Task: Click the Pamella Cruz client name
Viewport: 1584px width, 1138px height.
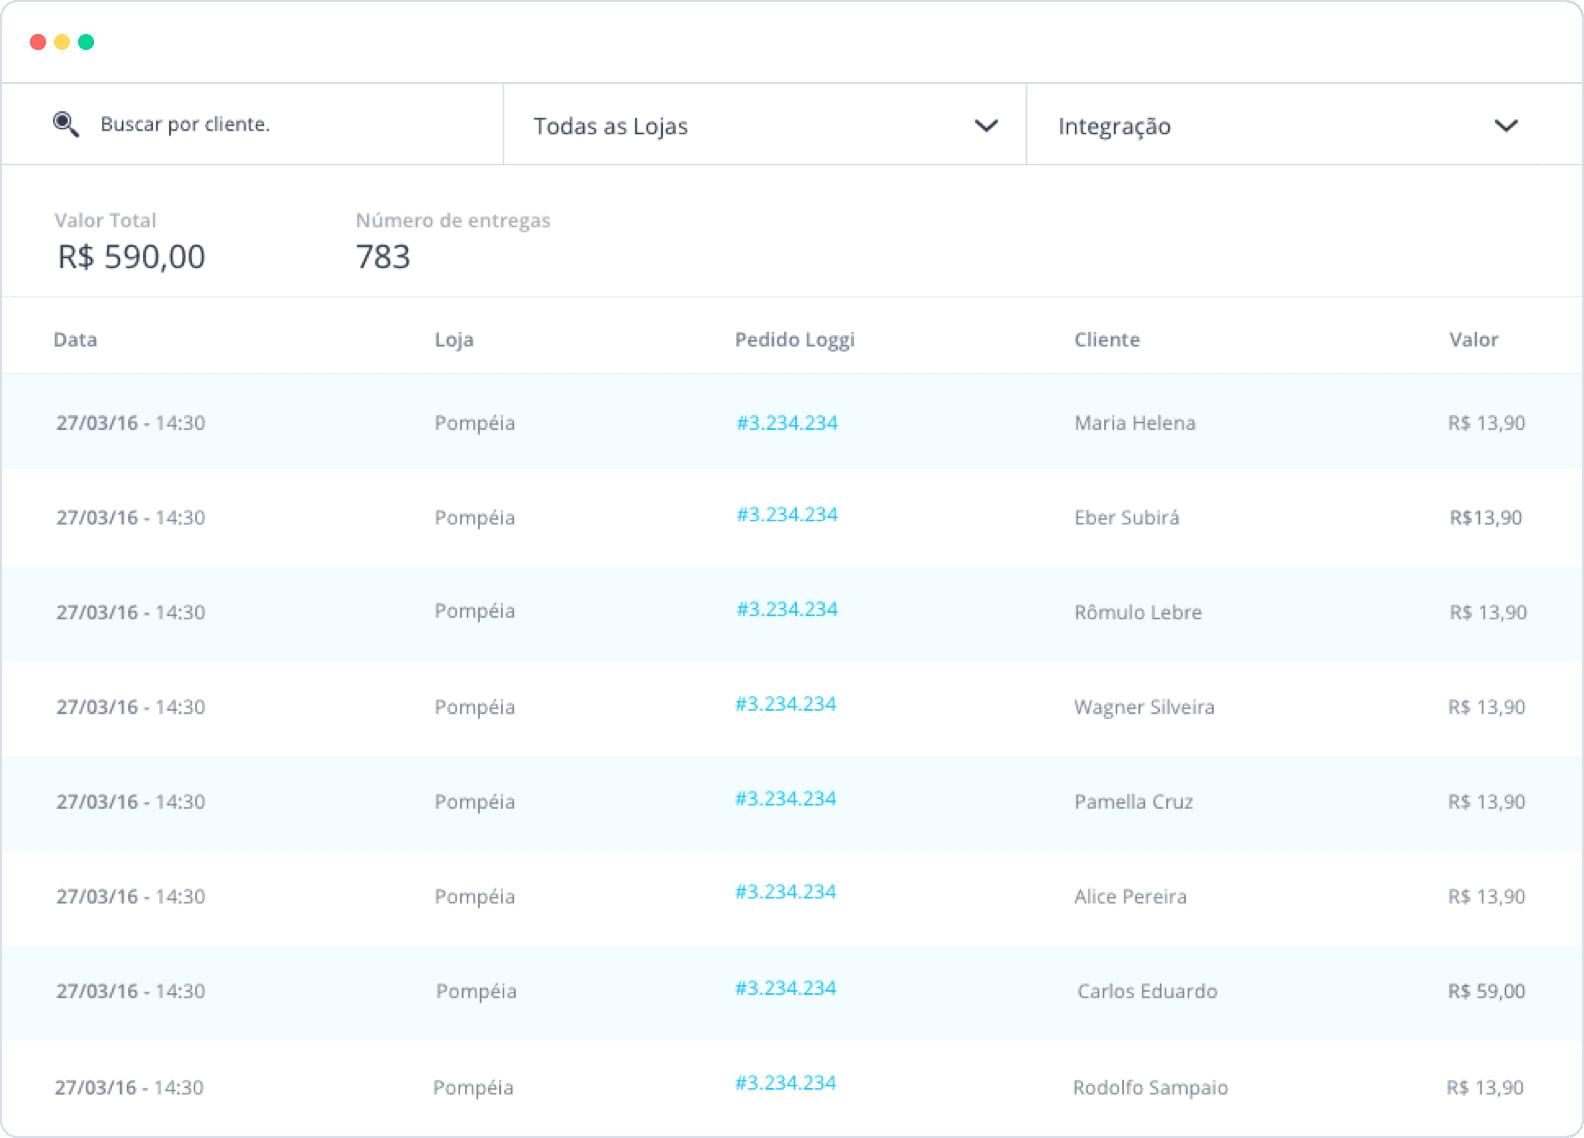Action: tap(1133, 802)
